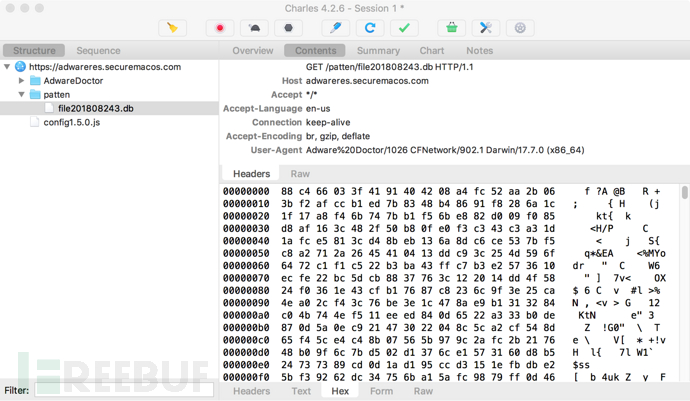The image size is (690, 401).
Task: Open the Notes tab
Action: coord(479,51)
